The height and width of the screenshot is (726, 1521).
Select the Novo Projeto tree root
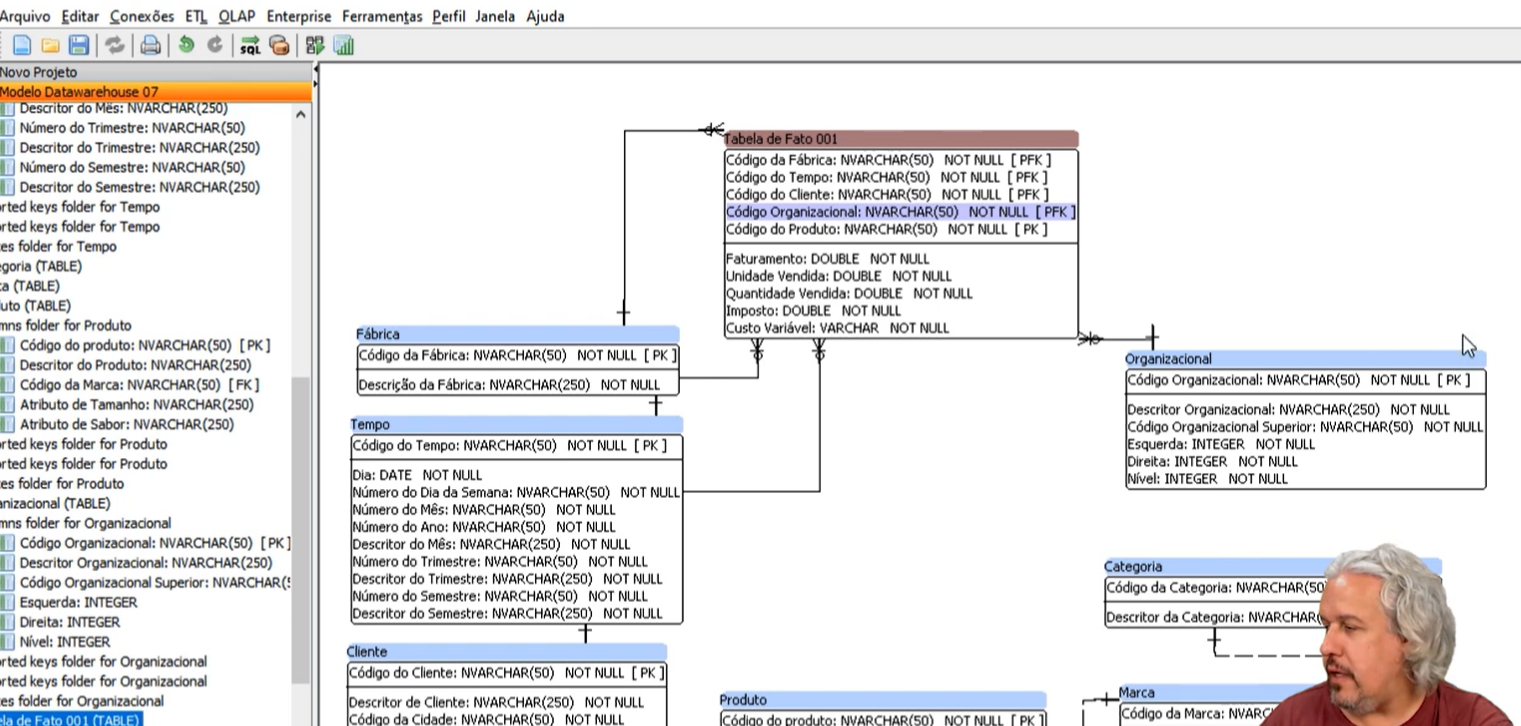(x=38, y=72)
